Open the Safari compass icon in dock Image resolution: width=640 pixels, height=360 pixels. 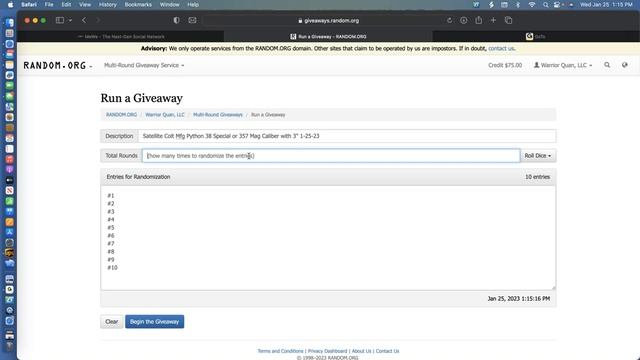9,44
